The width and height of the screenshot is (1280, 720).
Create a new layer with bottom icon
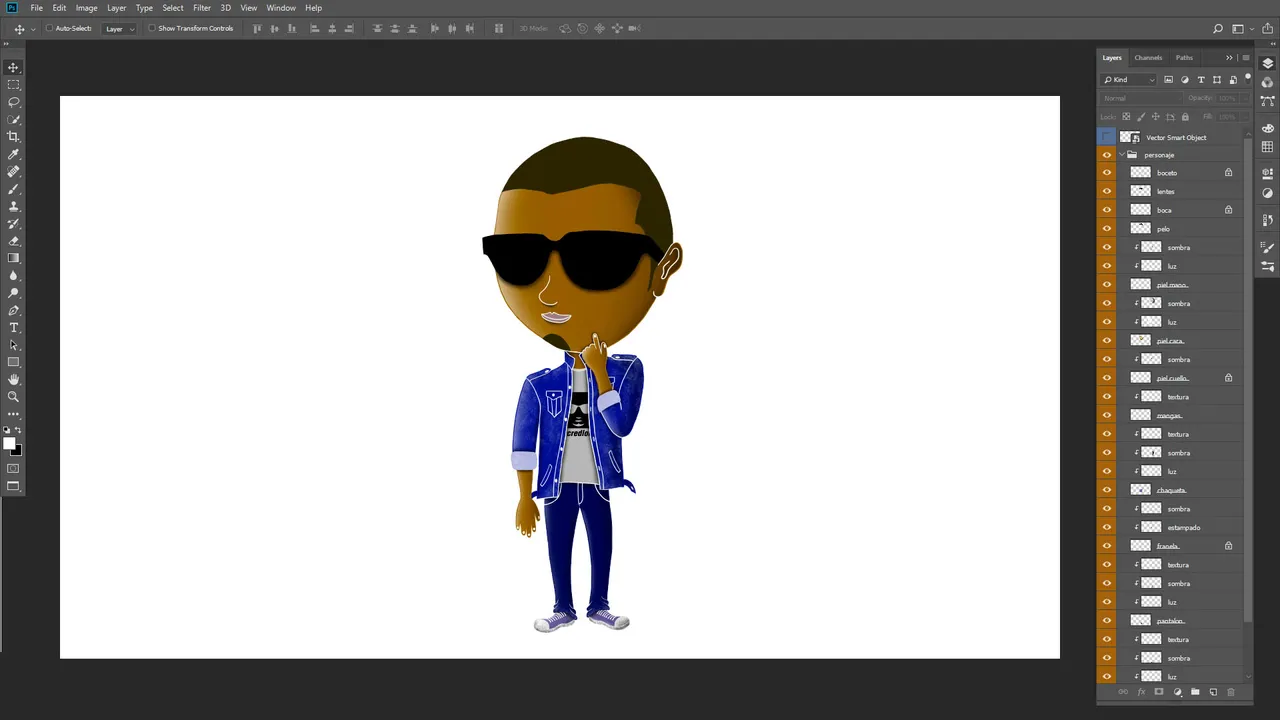tap(1213, 692)
